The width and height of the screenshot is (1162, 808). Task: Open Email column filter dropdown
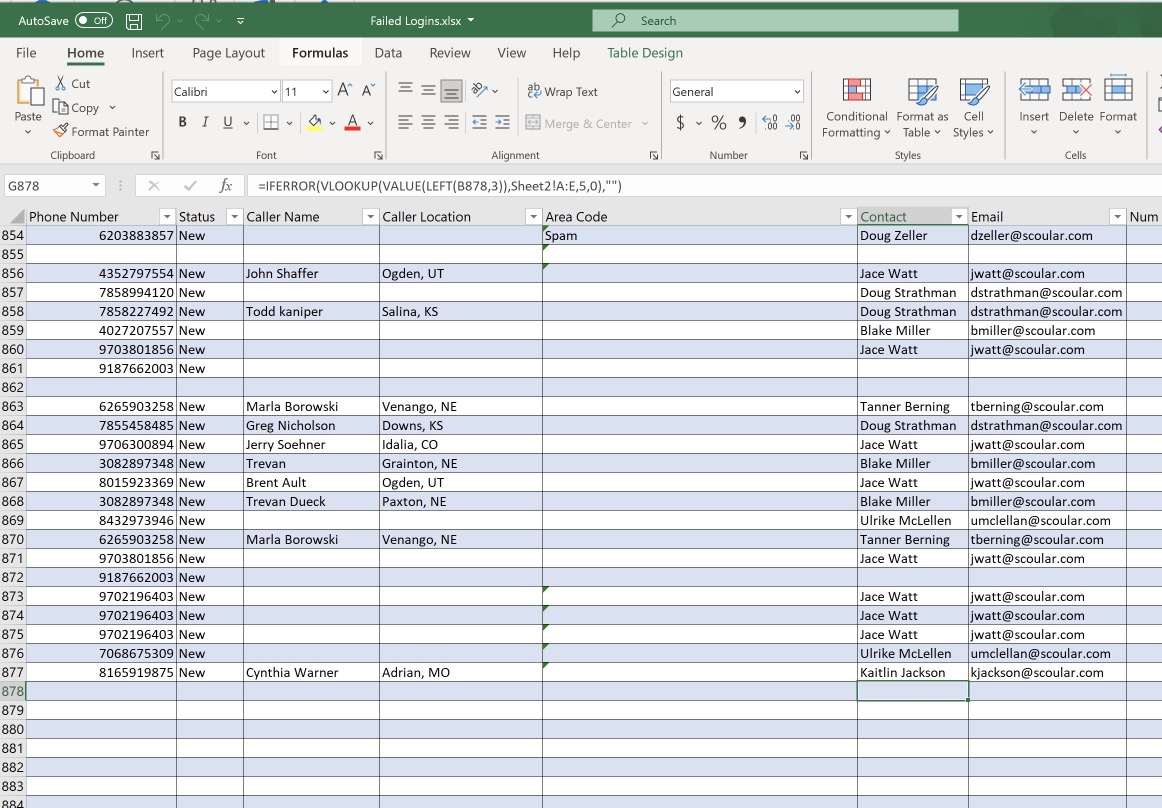[x=1117, y=216]
